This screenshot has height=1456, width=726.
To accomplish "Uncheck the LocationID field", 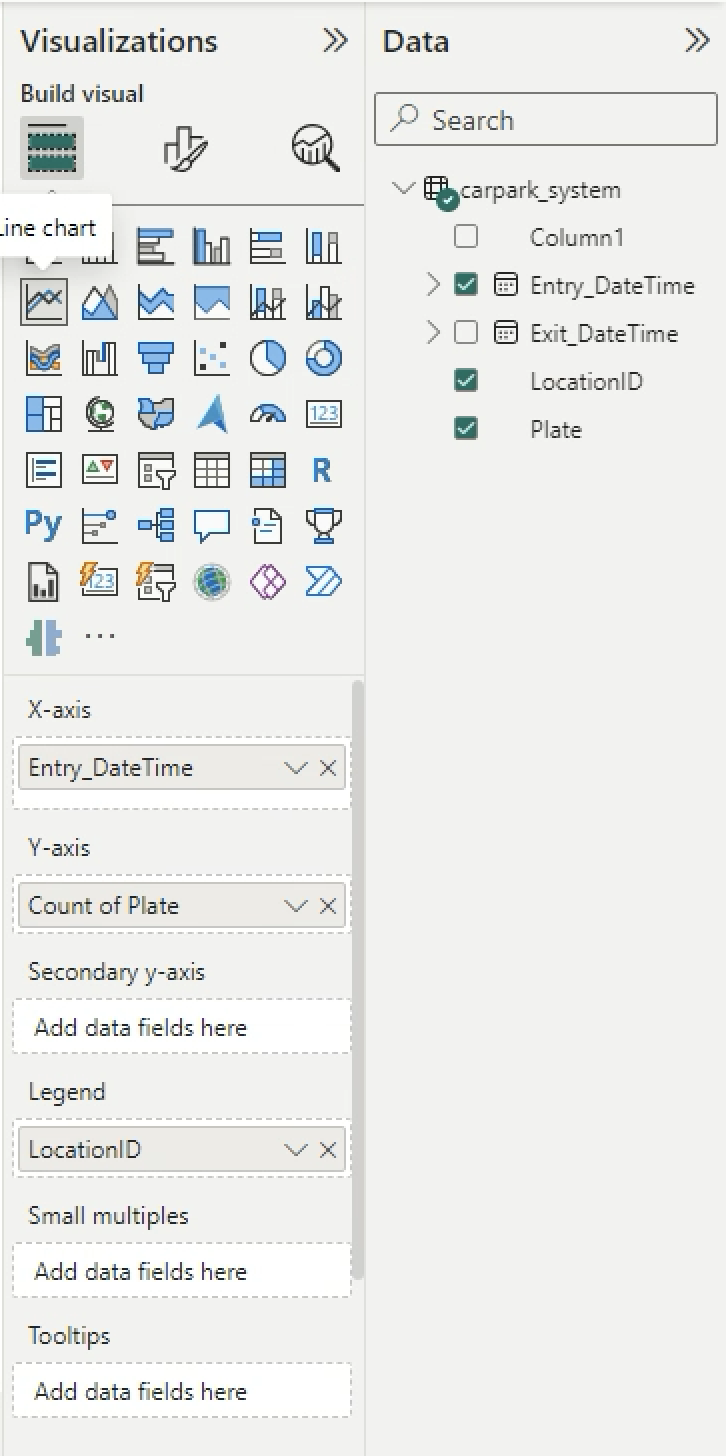I will tap(466, 381).
